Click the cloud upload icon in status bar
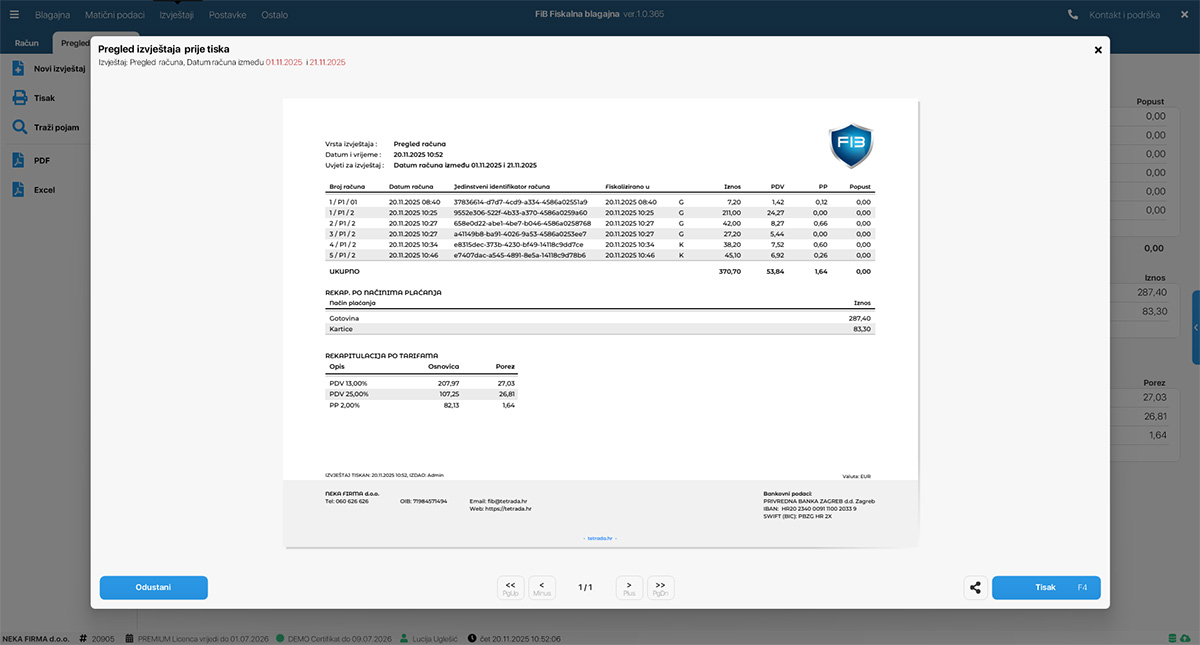 click(1185, 638)
